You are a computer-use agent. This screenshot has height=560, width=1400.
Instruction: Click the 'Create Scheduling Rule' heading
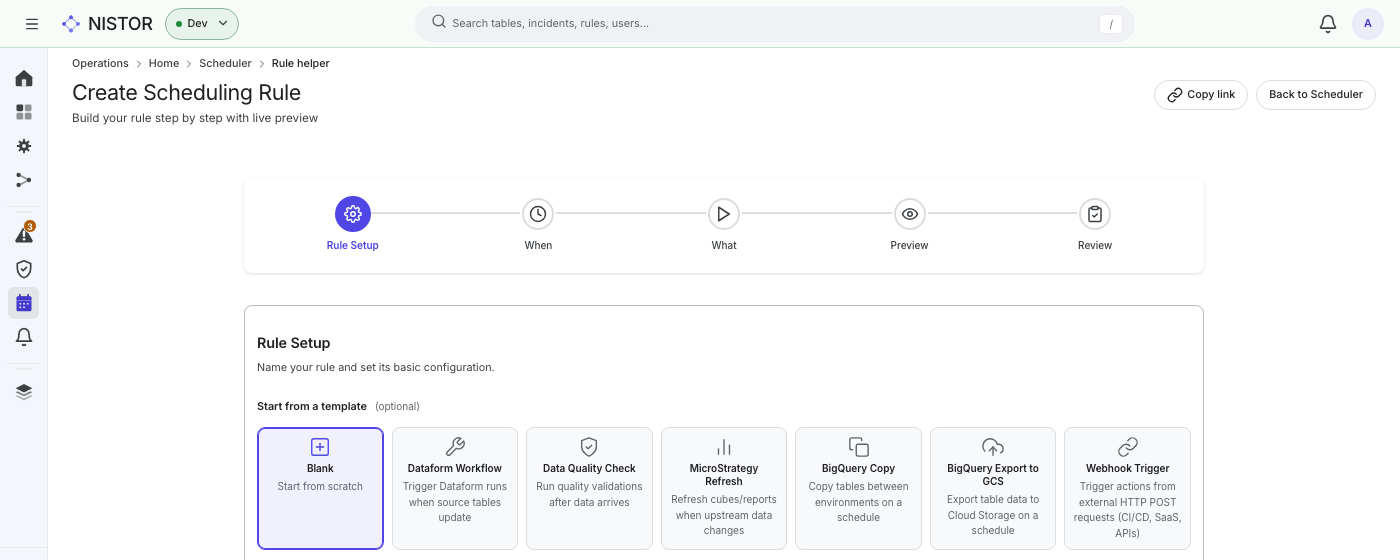point(186,93)
